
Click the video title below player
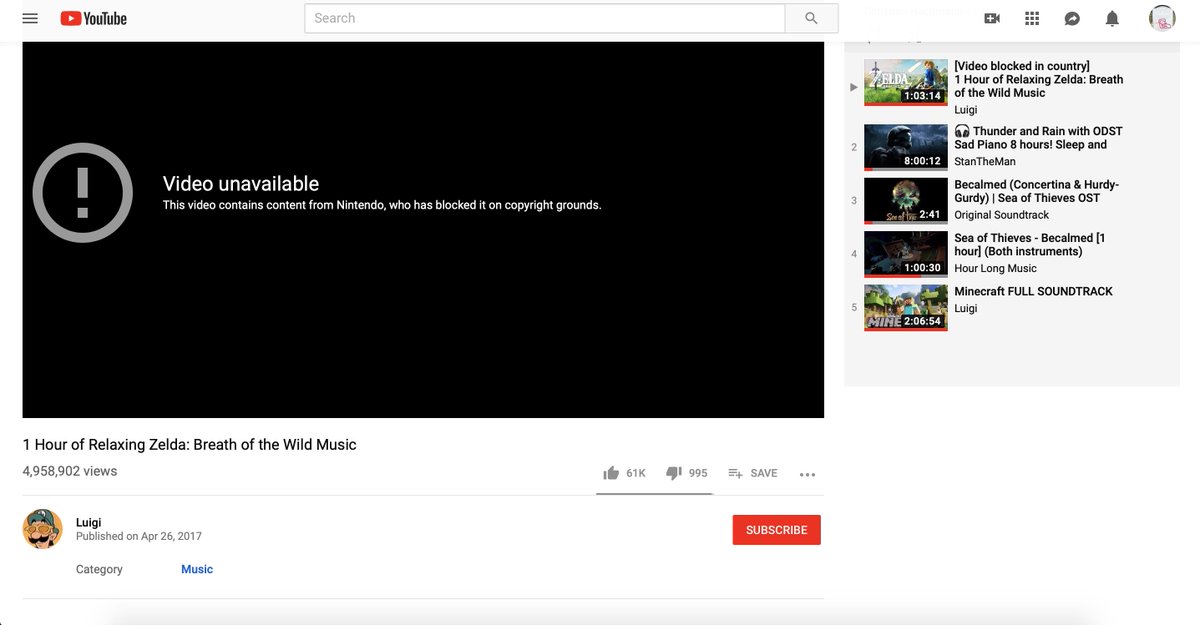point(190,444)
